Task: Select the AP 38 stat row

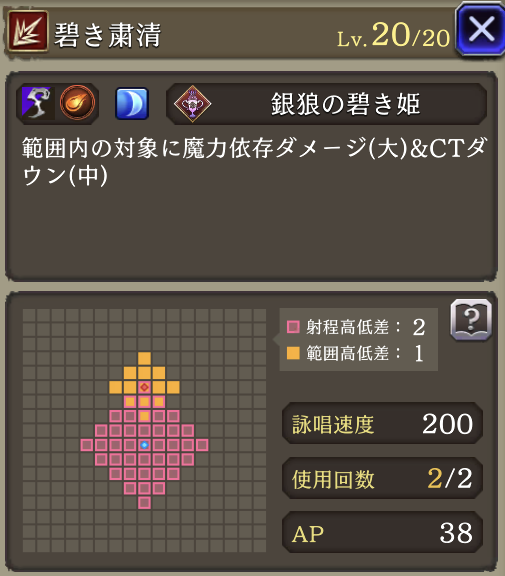Action: point(382,532)
